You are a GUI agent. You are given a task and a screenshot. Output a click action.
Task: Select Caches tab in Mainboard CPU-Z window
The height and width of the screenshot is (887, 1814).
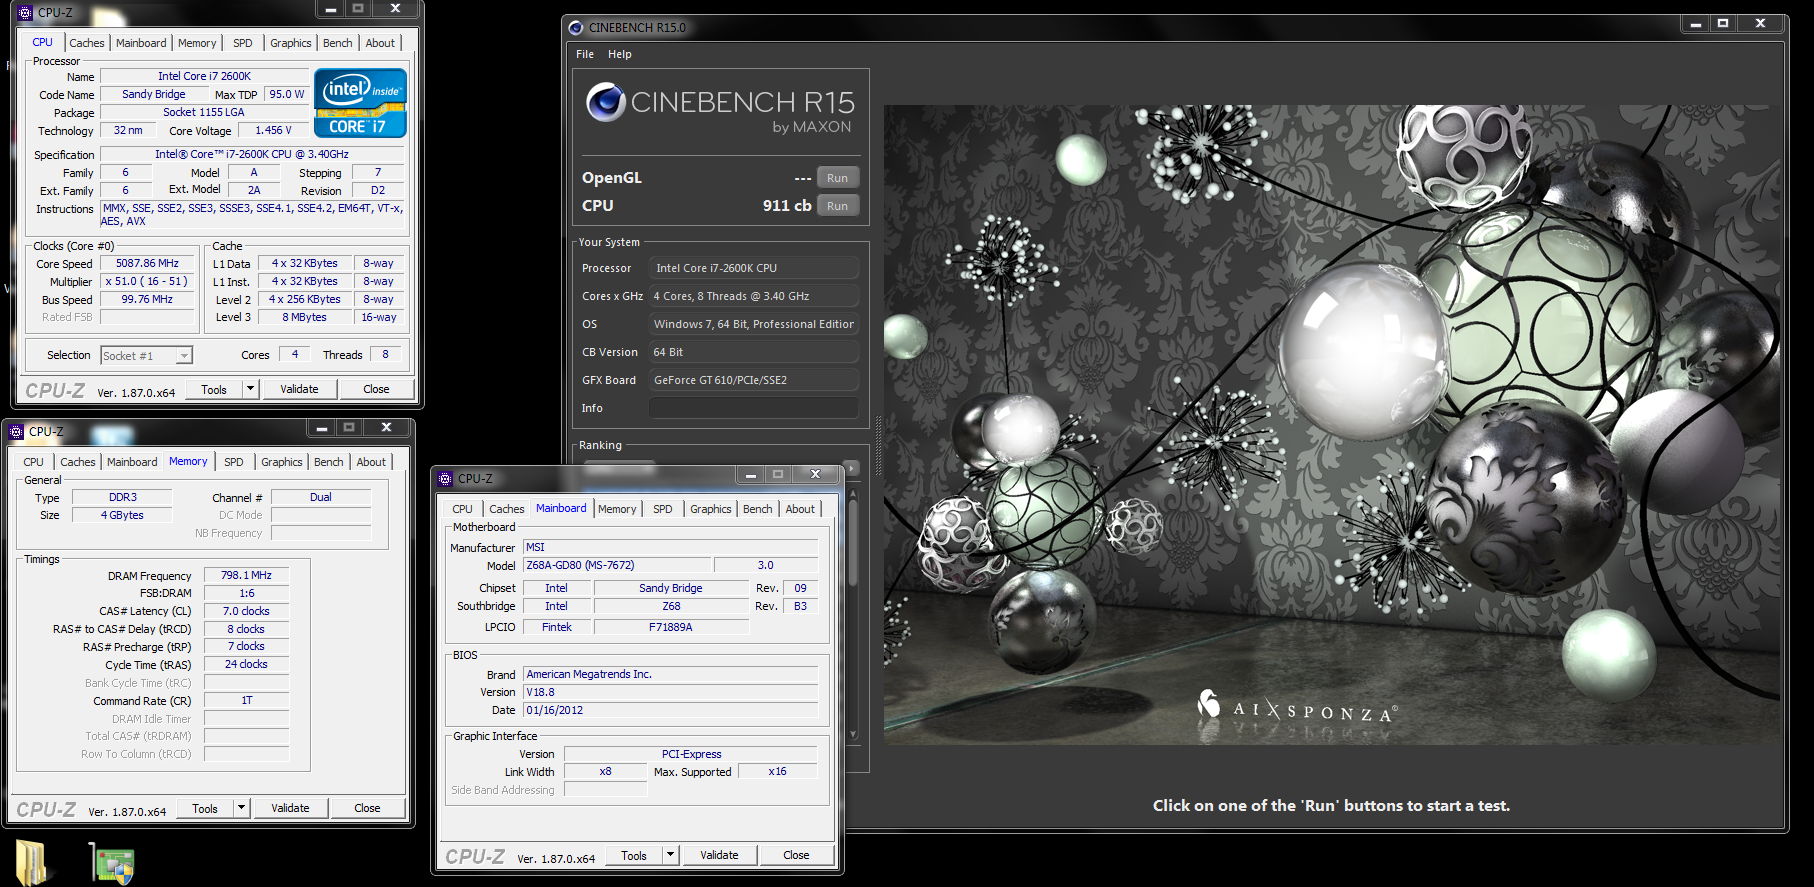coord(507,509)
